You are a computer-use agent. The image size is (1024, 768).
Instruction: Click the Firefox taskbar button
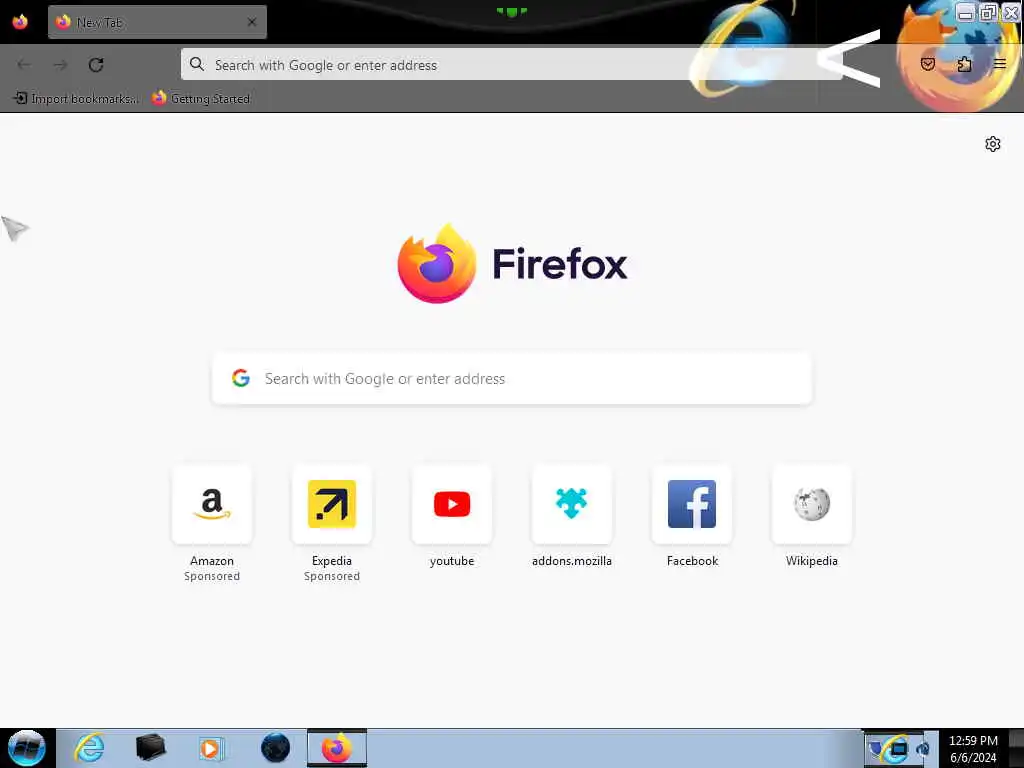click(x=337, y=748)
